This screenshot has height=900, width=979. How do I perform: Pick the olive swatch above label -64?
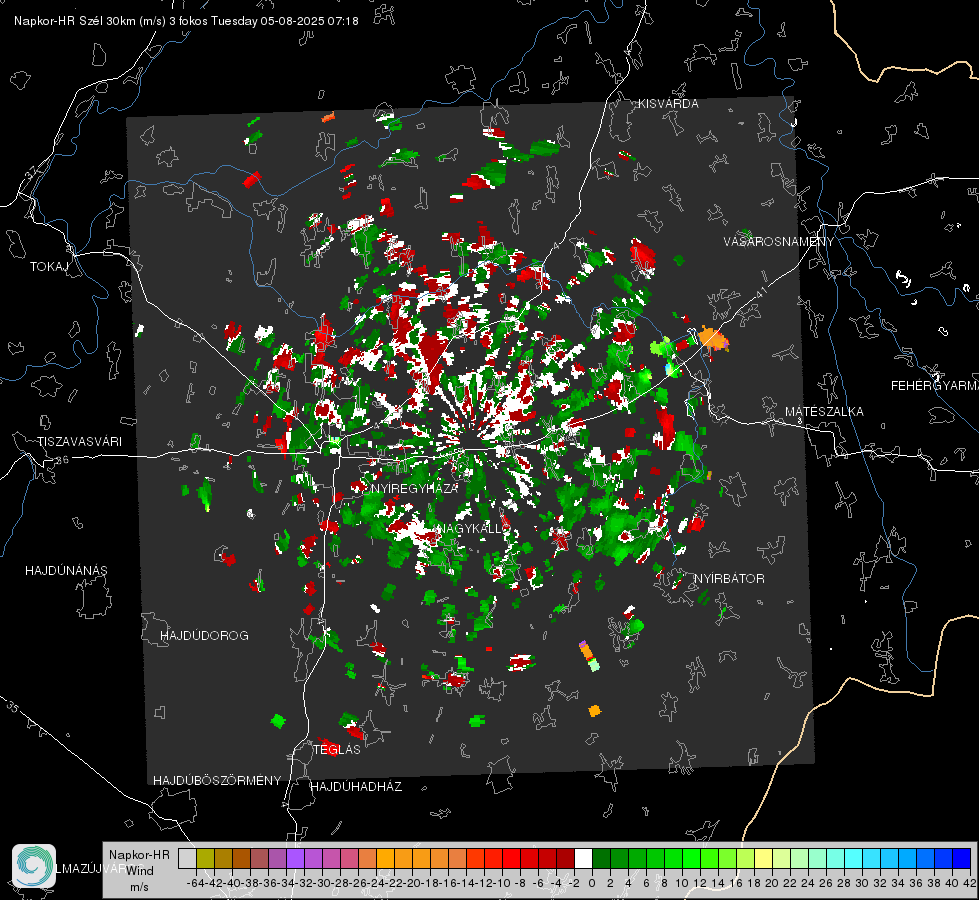coord(205,858)
